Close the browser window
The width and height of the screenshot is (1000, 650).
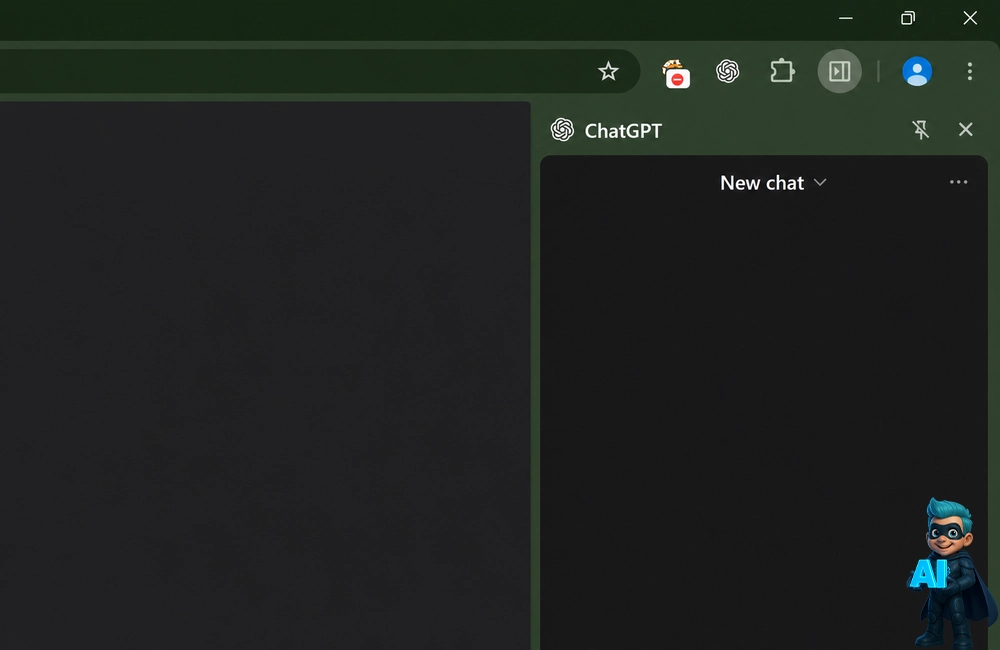(x=970, y=18)
